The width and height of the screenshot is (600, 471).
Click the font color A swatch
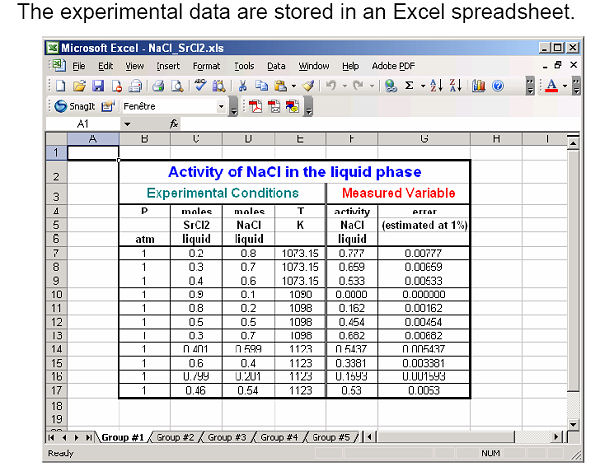[552, 86]
